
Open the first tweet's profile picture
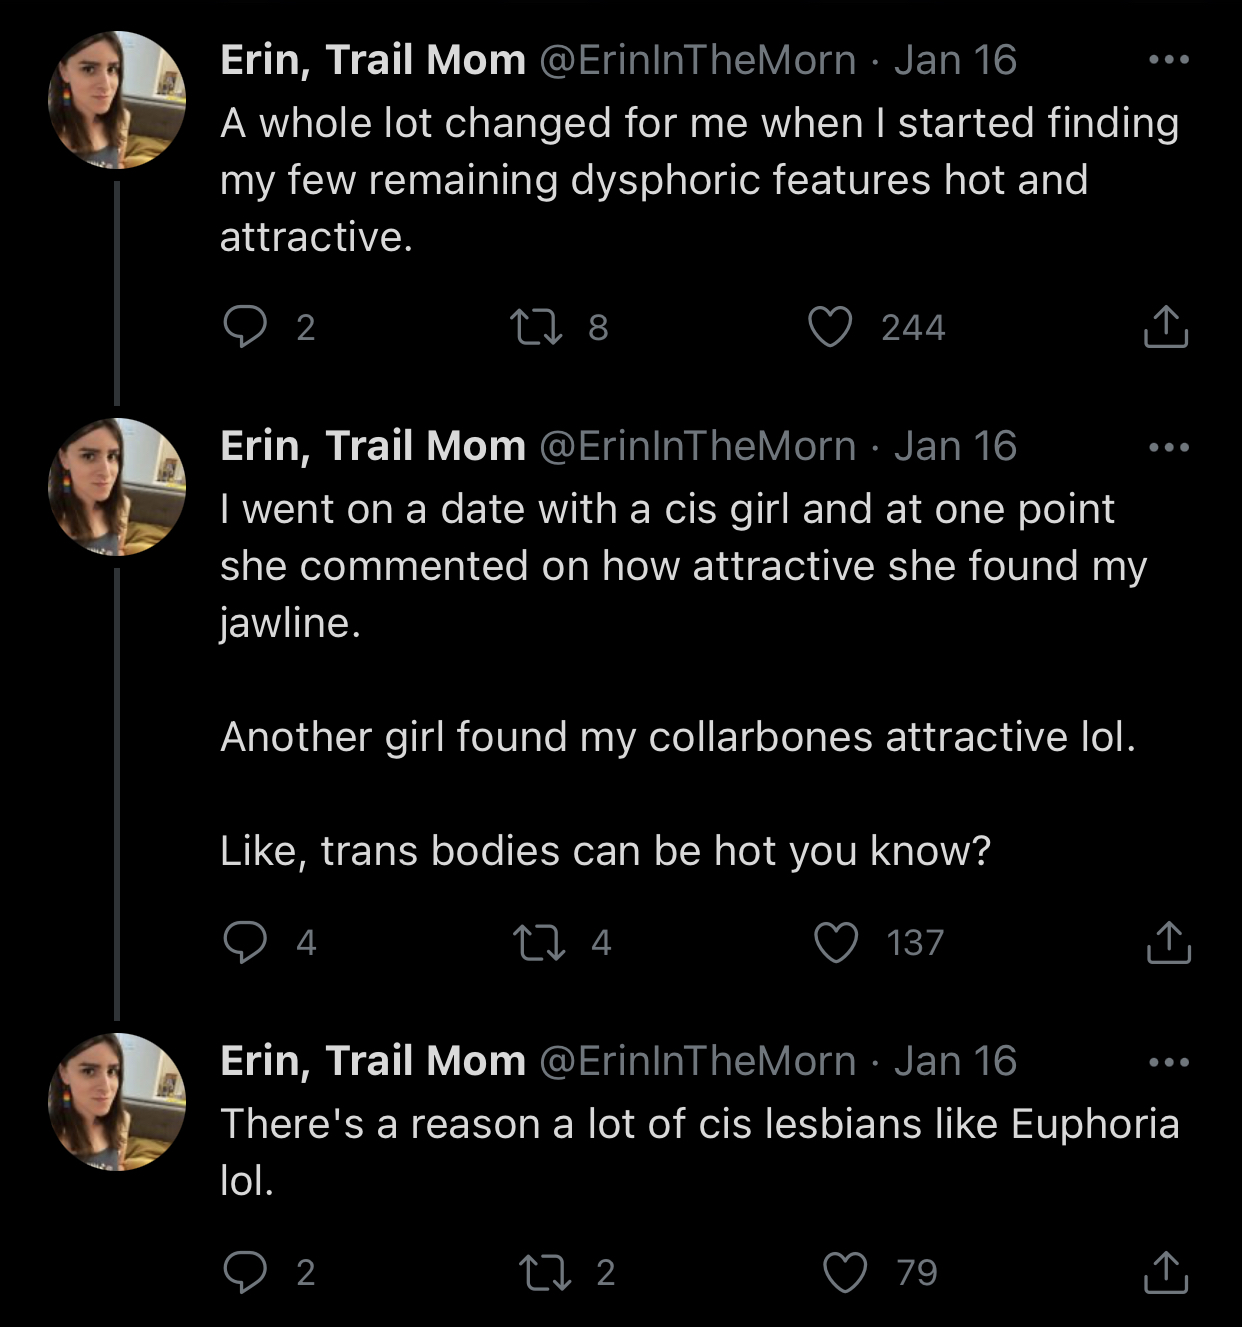point(117,100)
